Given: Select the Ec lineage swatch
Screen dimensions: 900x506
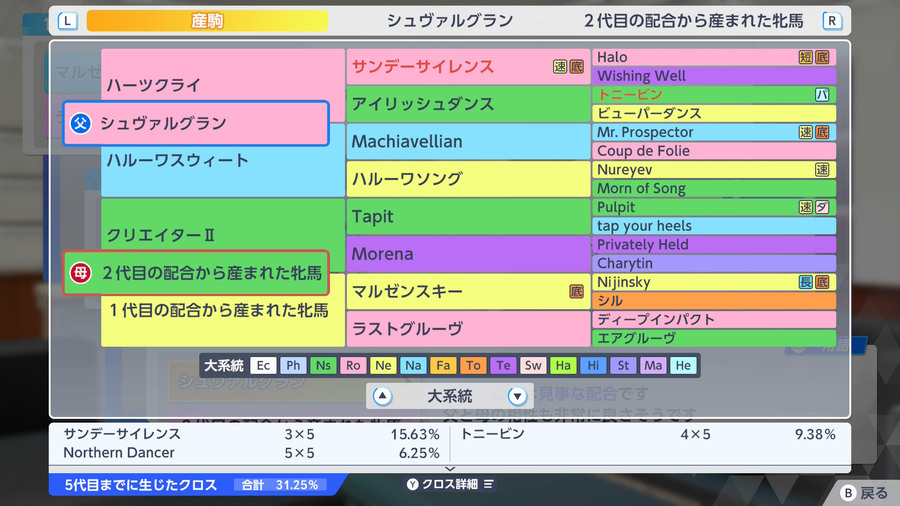Looking at the screenshot, I should 263,365.
